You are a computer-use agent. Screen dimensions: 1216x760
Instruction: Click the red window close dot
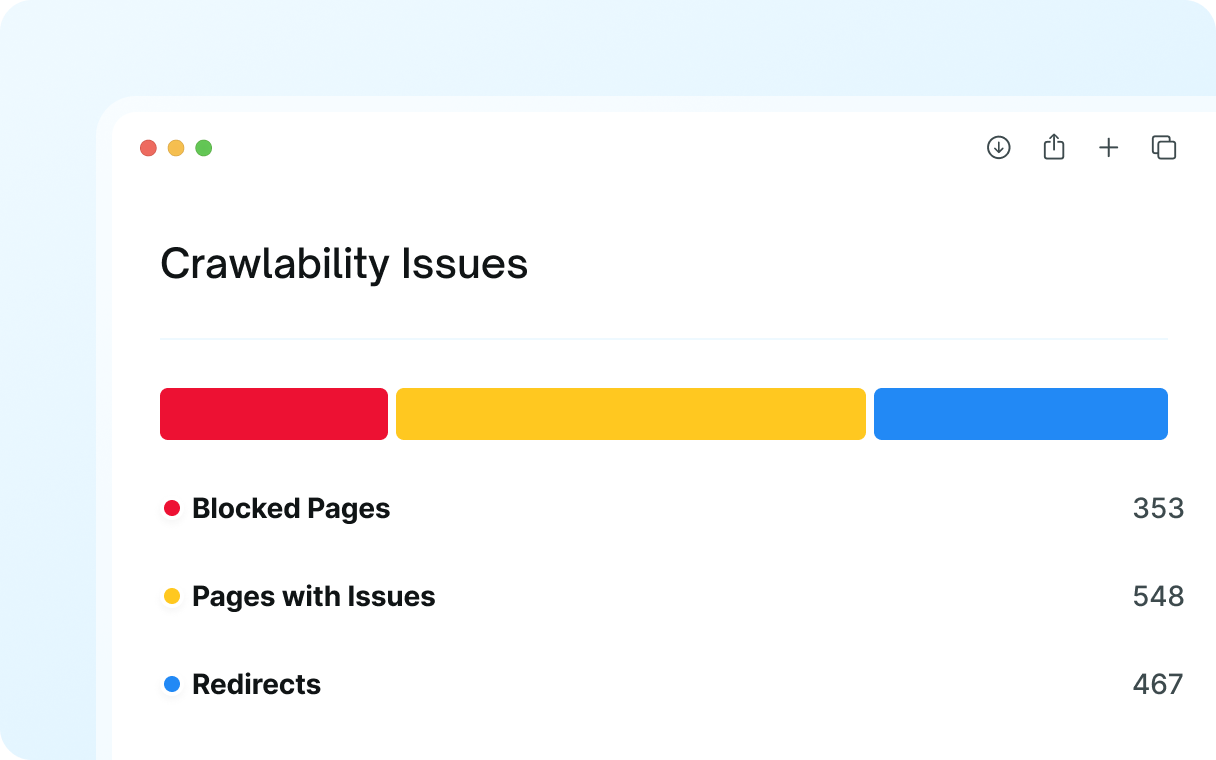tap(148, 148)
